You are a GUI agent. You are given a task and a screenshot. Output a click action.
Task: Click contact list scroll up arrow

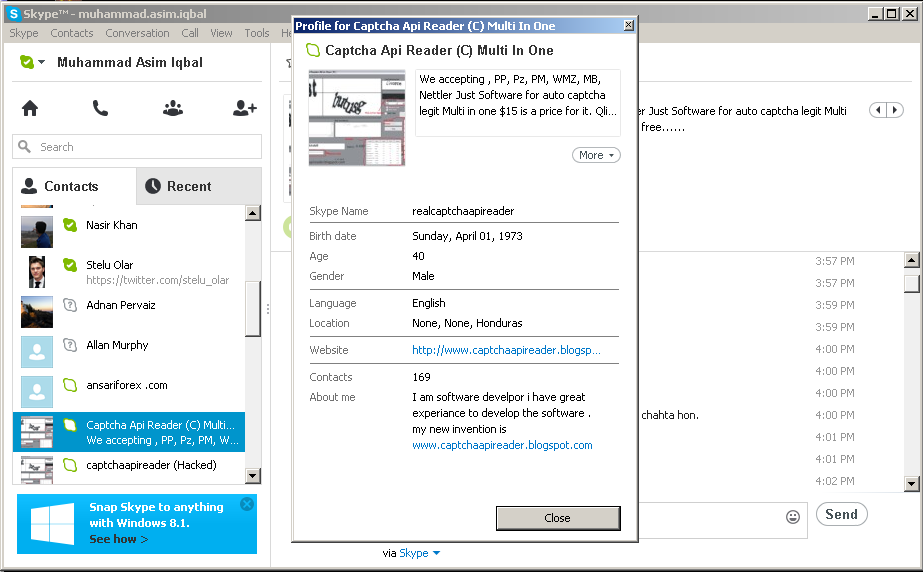point(253,213)
